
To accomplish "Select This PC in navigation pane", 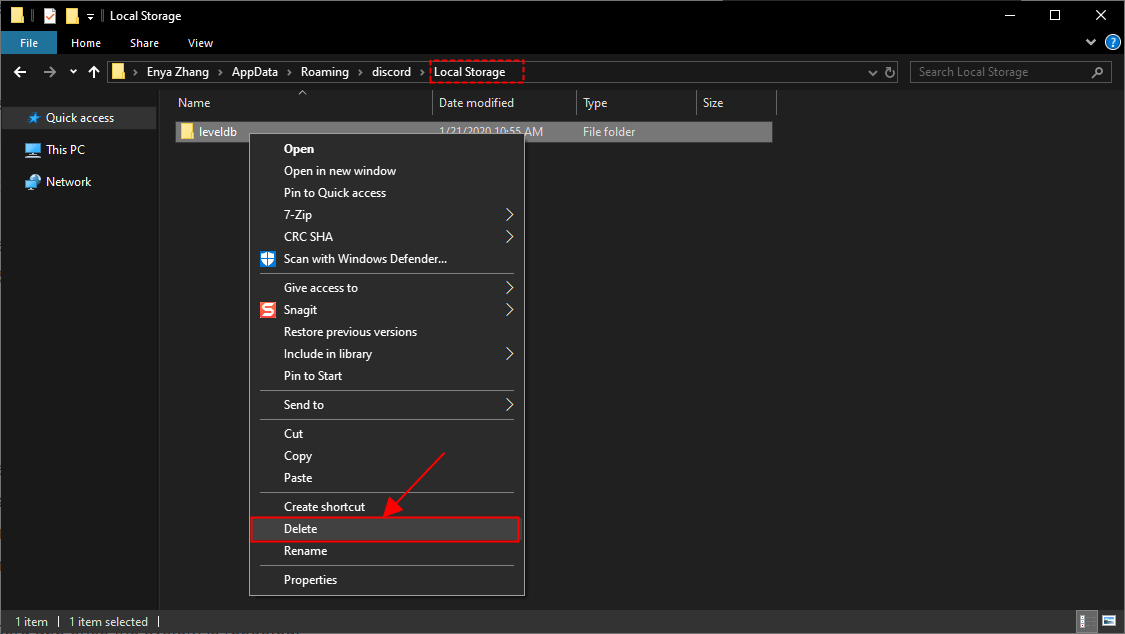I will [x=65, y=150].
